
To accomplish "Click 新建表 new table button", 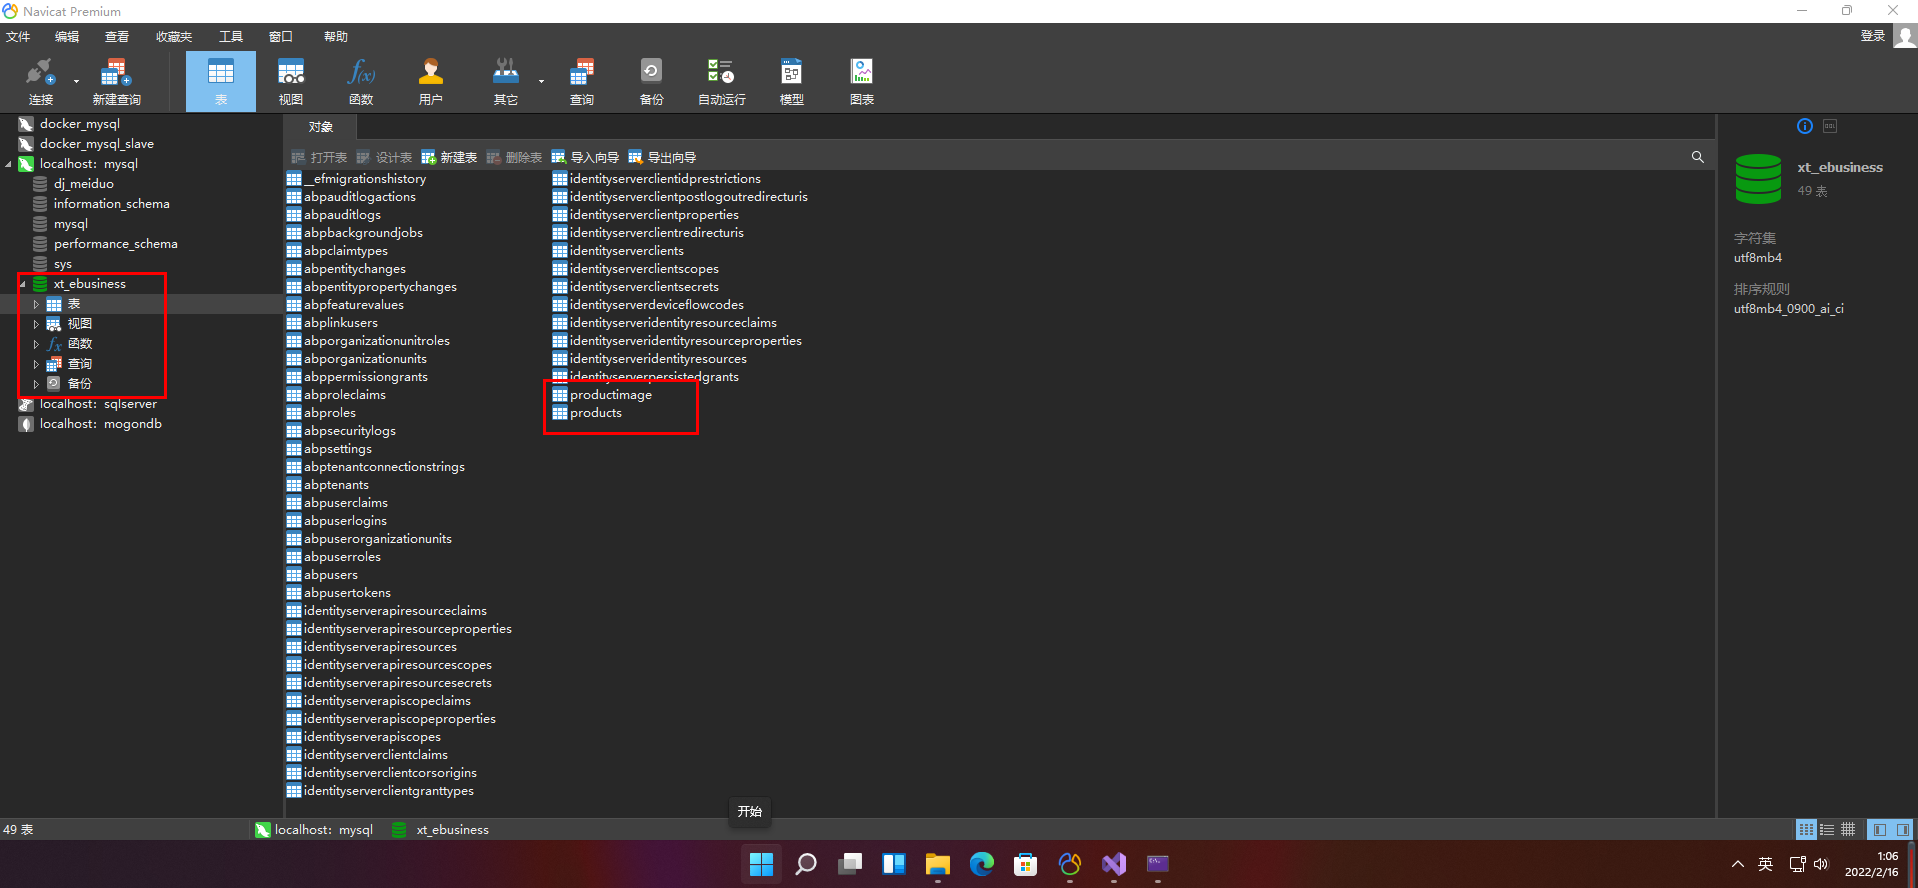I will tap(449, 157).
